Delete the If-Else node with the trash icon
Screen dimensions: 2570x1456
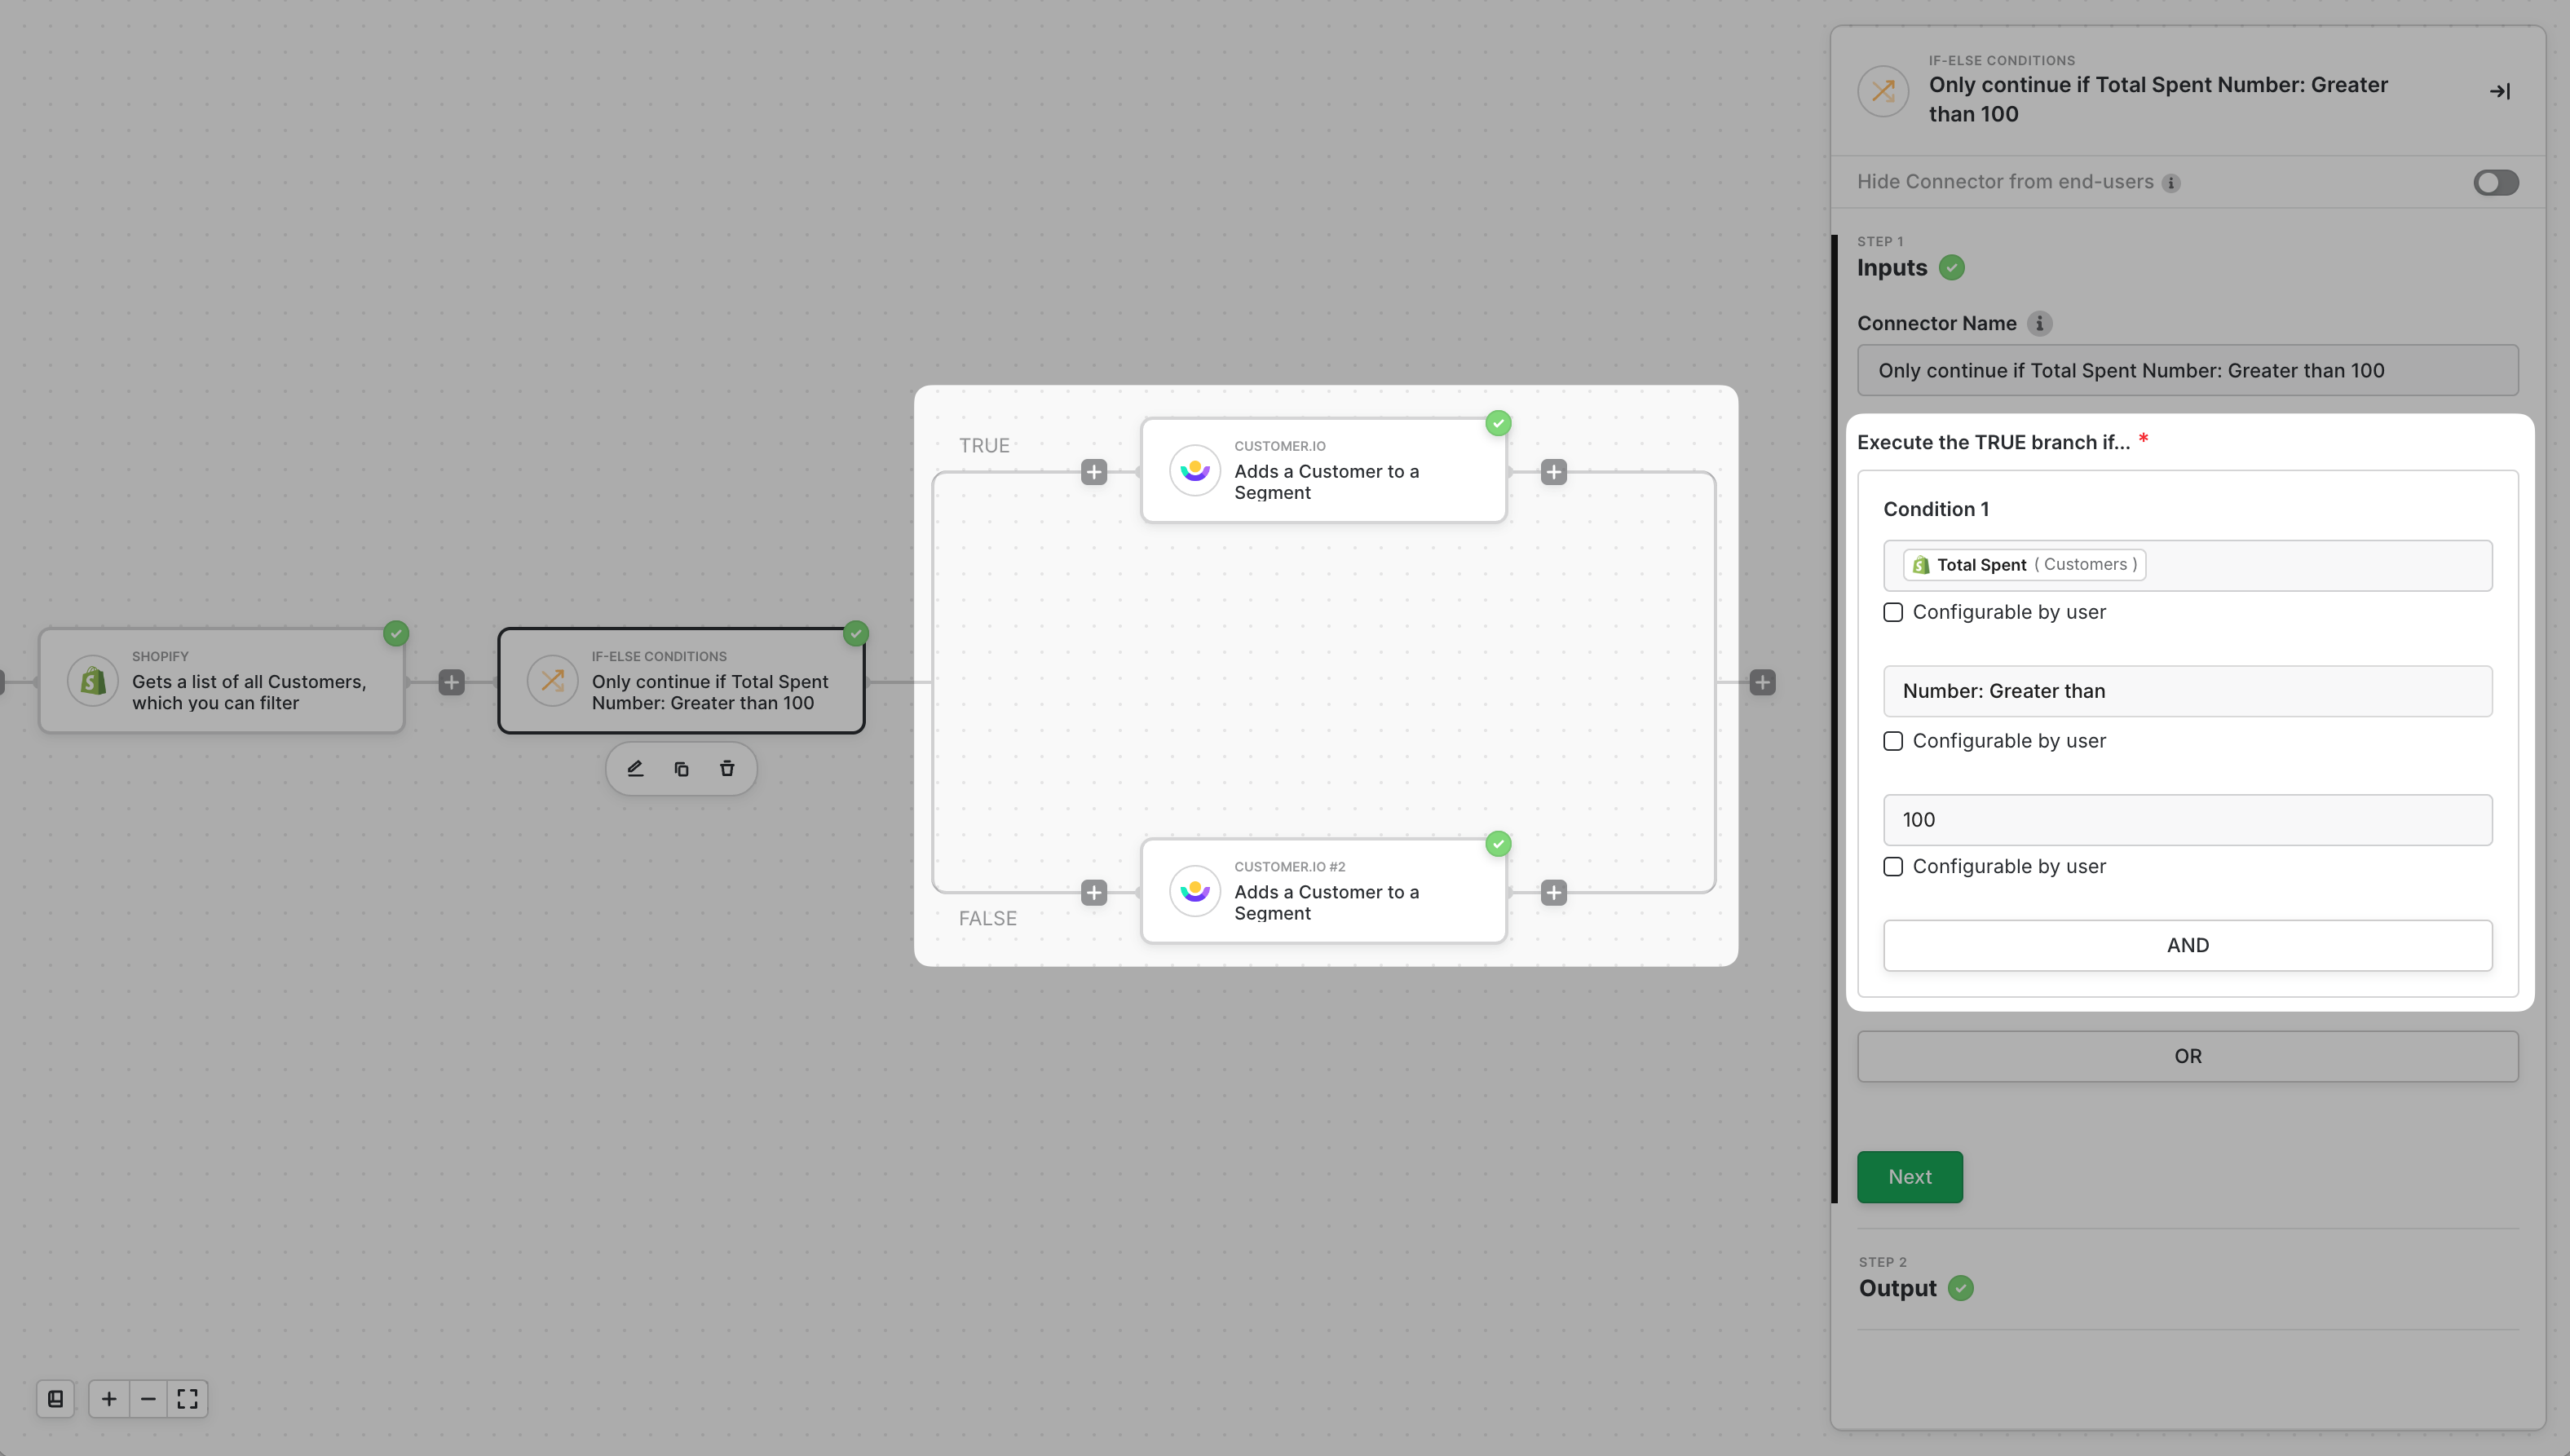coord(727,768)
